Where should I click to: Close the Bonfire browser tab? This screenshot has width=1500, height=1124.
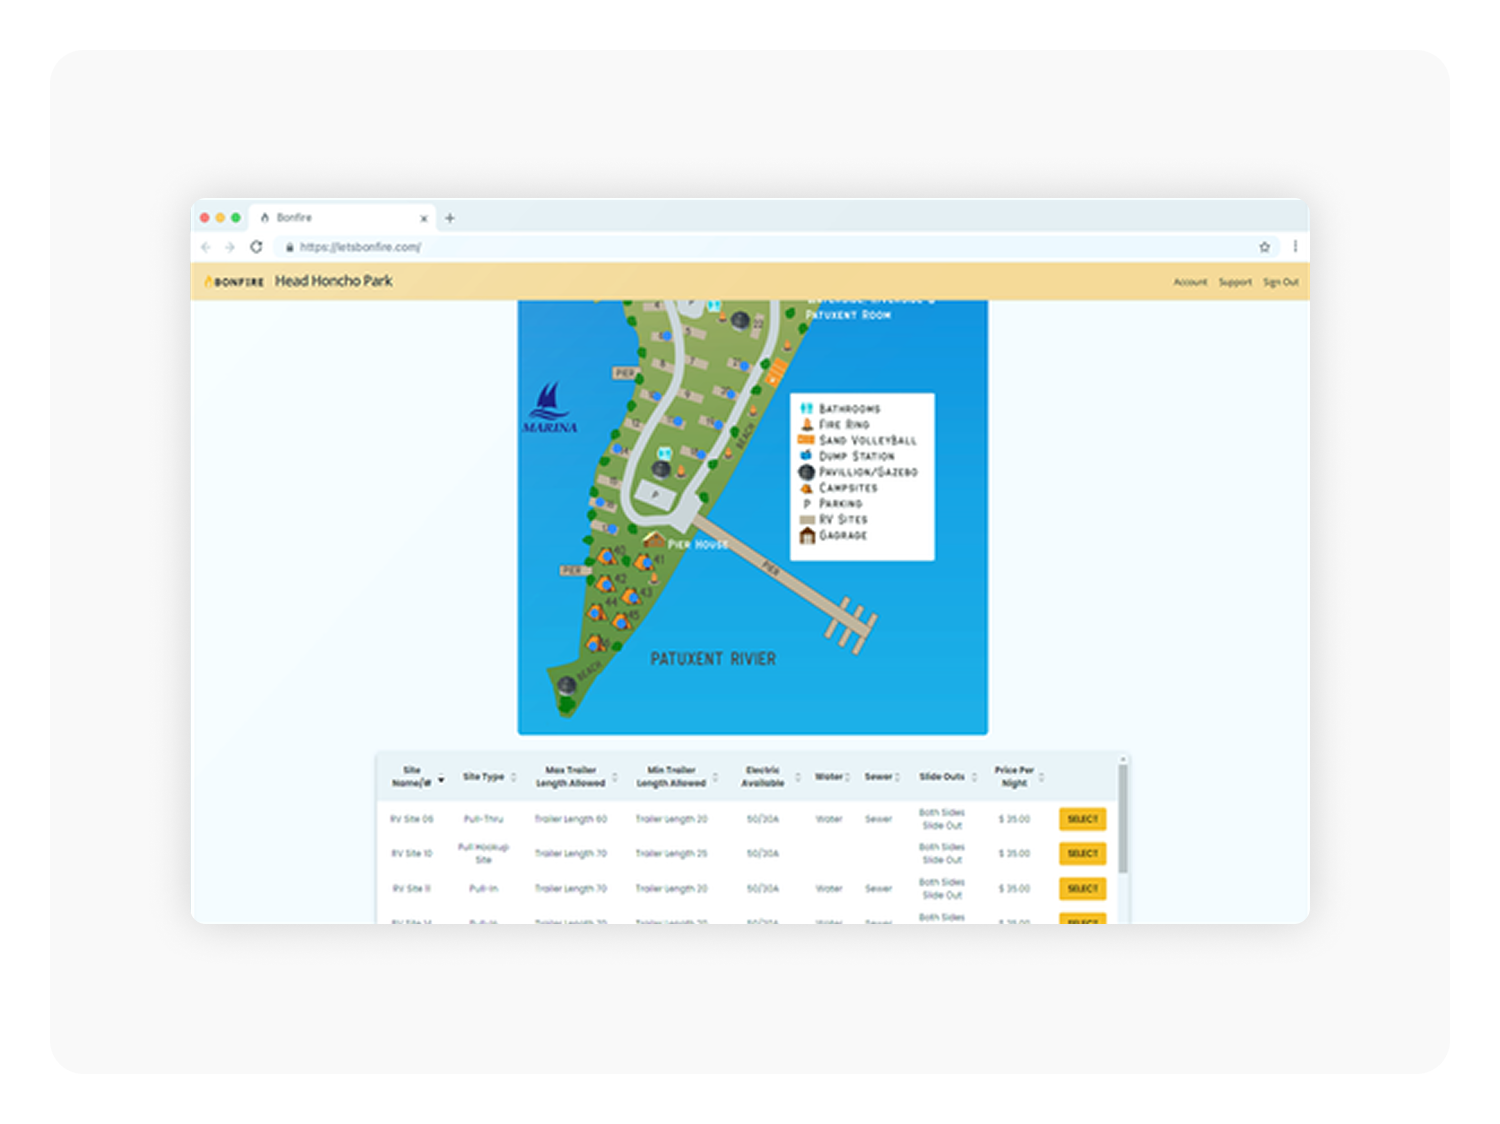(x=424, y=218)
